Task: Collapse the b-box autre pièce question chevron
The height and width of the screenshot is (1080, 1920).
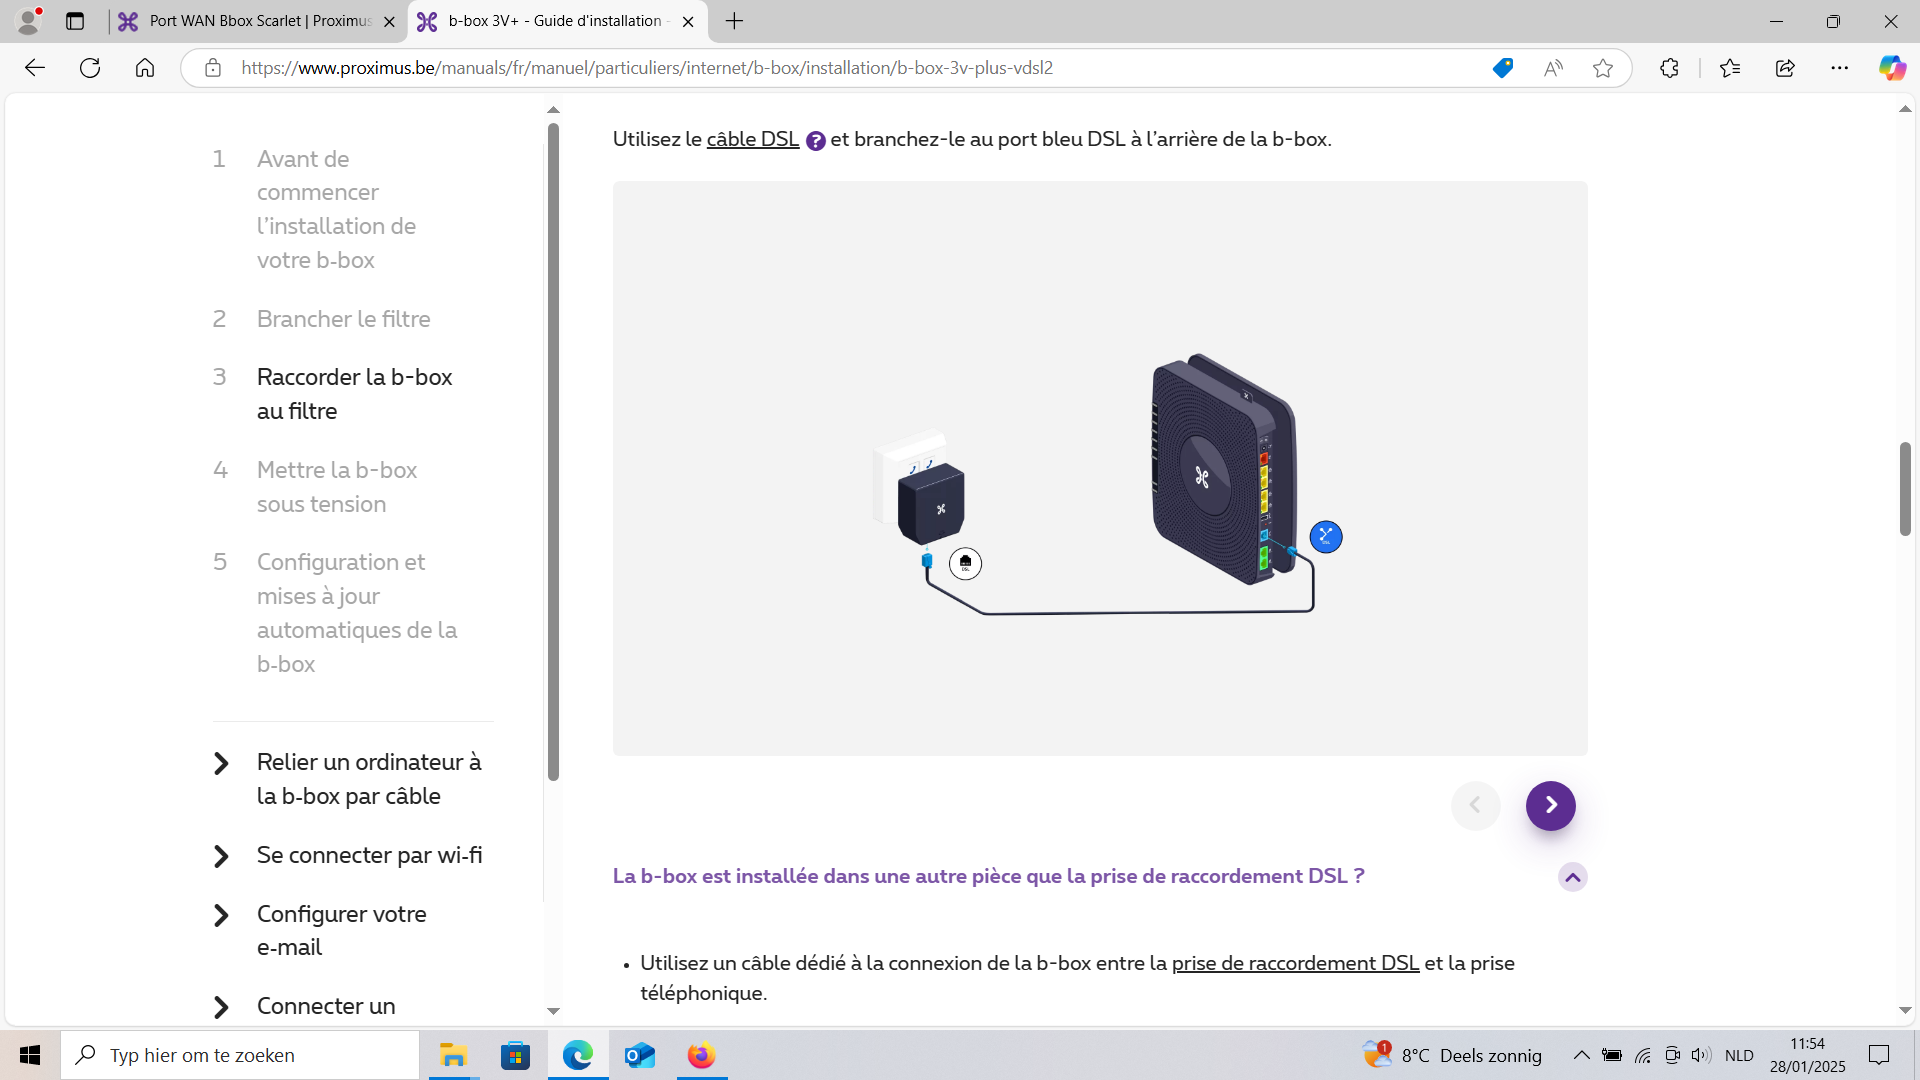Action: coord(1572,877)
